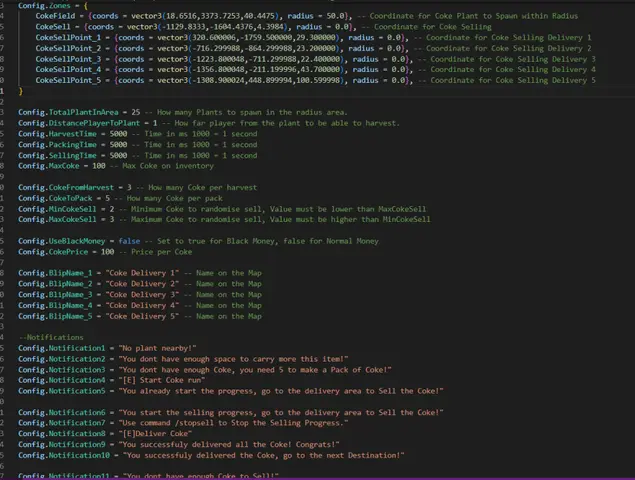The height and width of the screenshot is (480, 635).
Task: Click the Config.HarvestTime setting
Action: (137, 134)
